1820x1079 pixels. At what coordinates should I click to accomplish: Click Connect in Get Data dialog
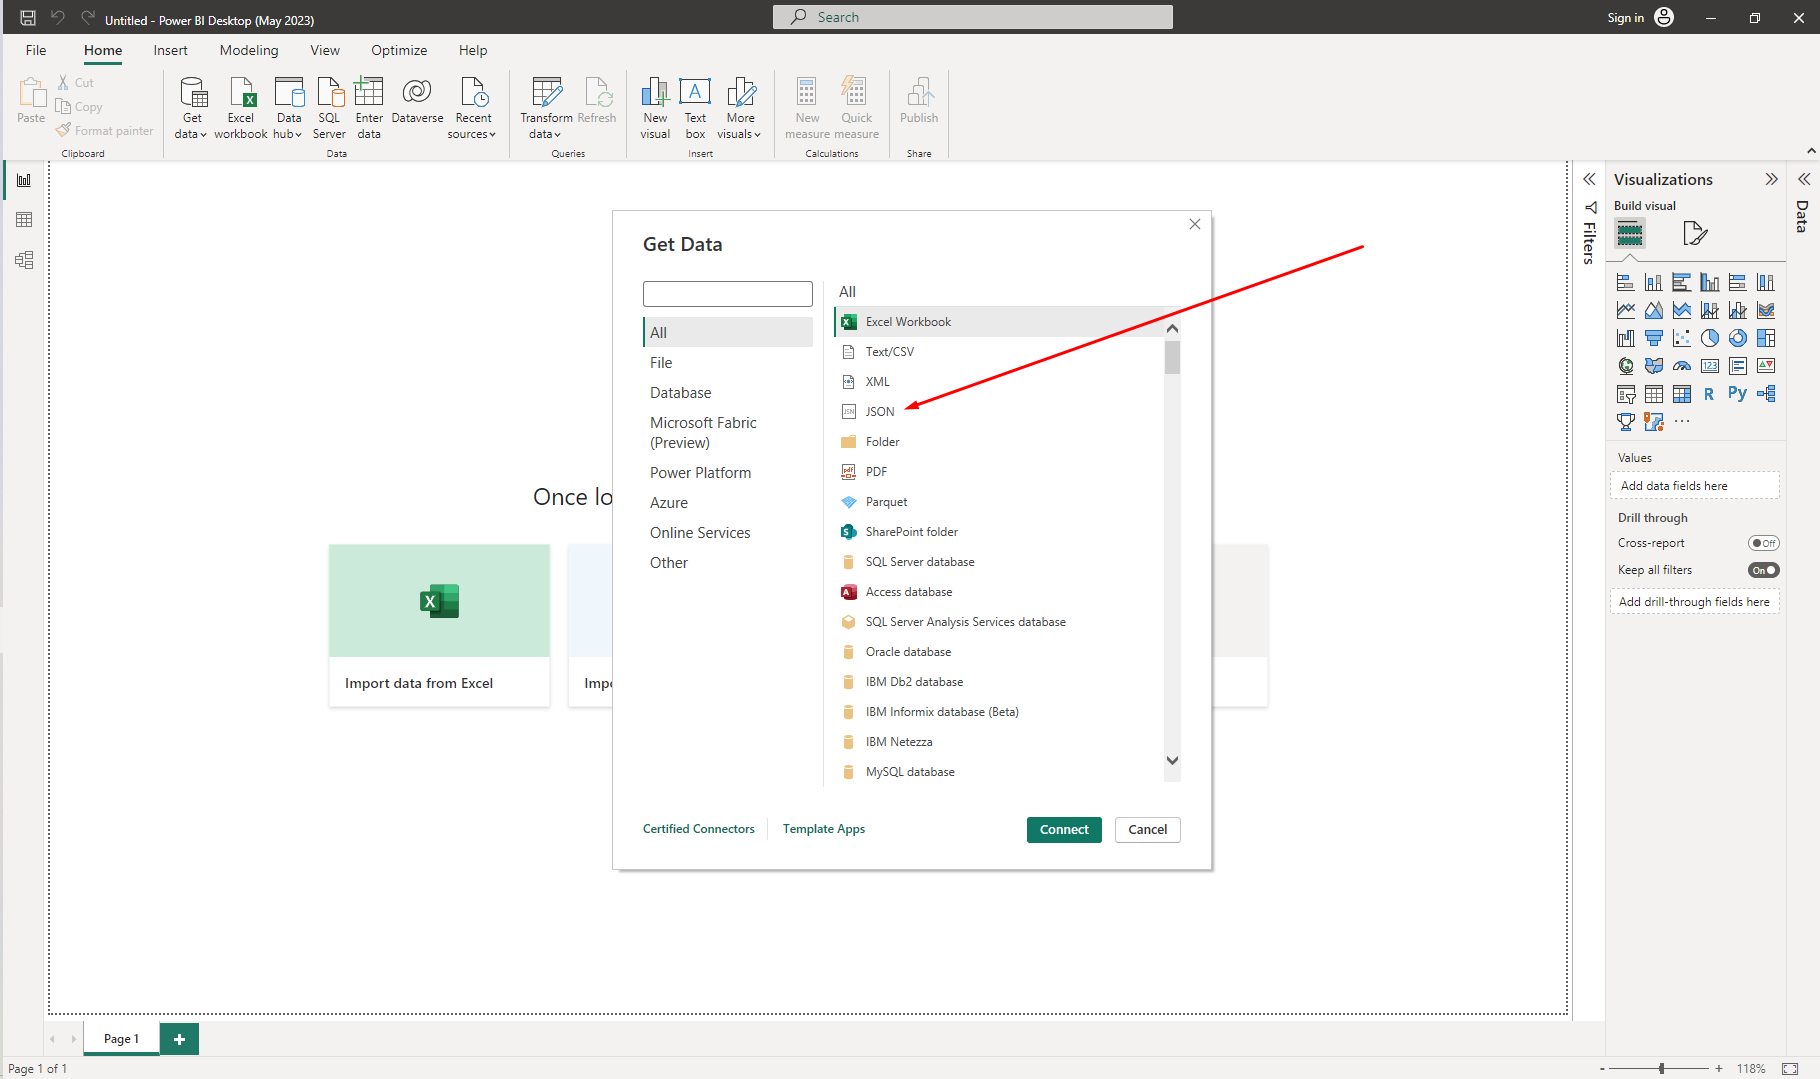click(x=1064, y=830)
